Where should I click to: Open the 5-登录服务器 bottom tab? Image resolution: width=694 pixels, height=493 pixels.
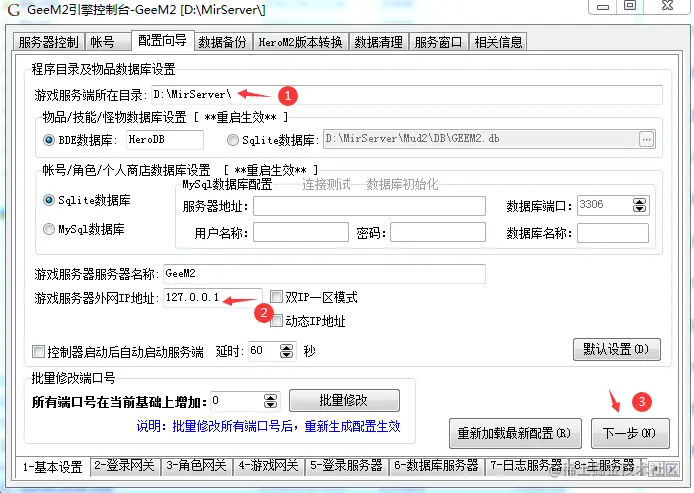[x=347, y=466]
